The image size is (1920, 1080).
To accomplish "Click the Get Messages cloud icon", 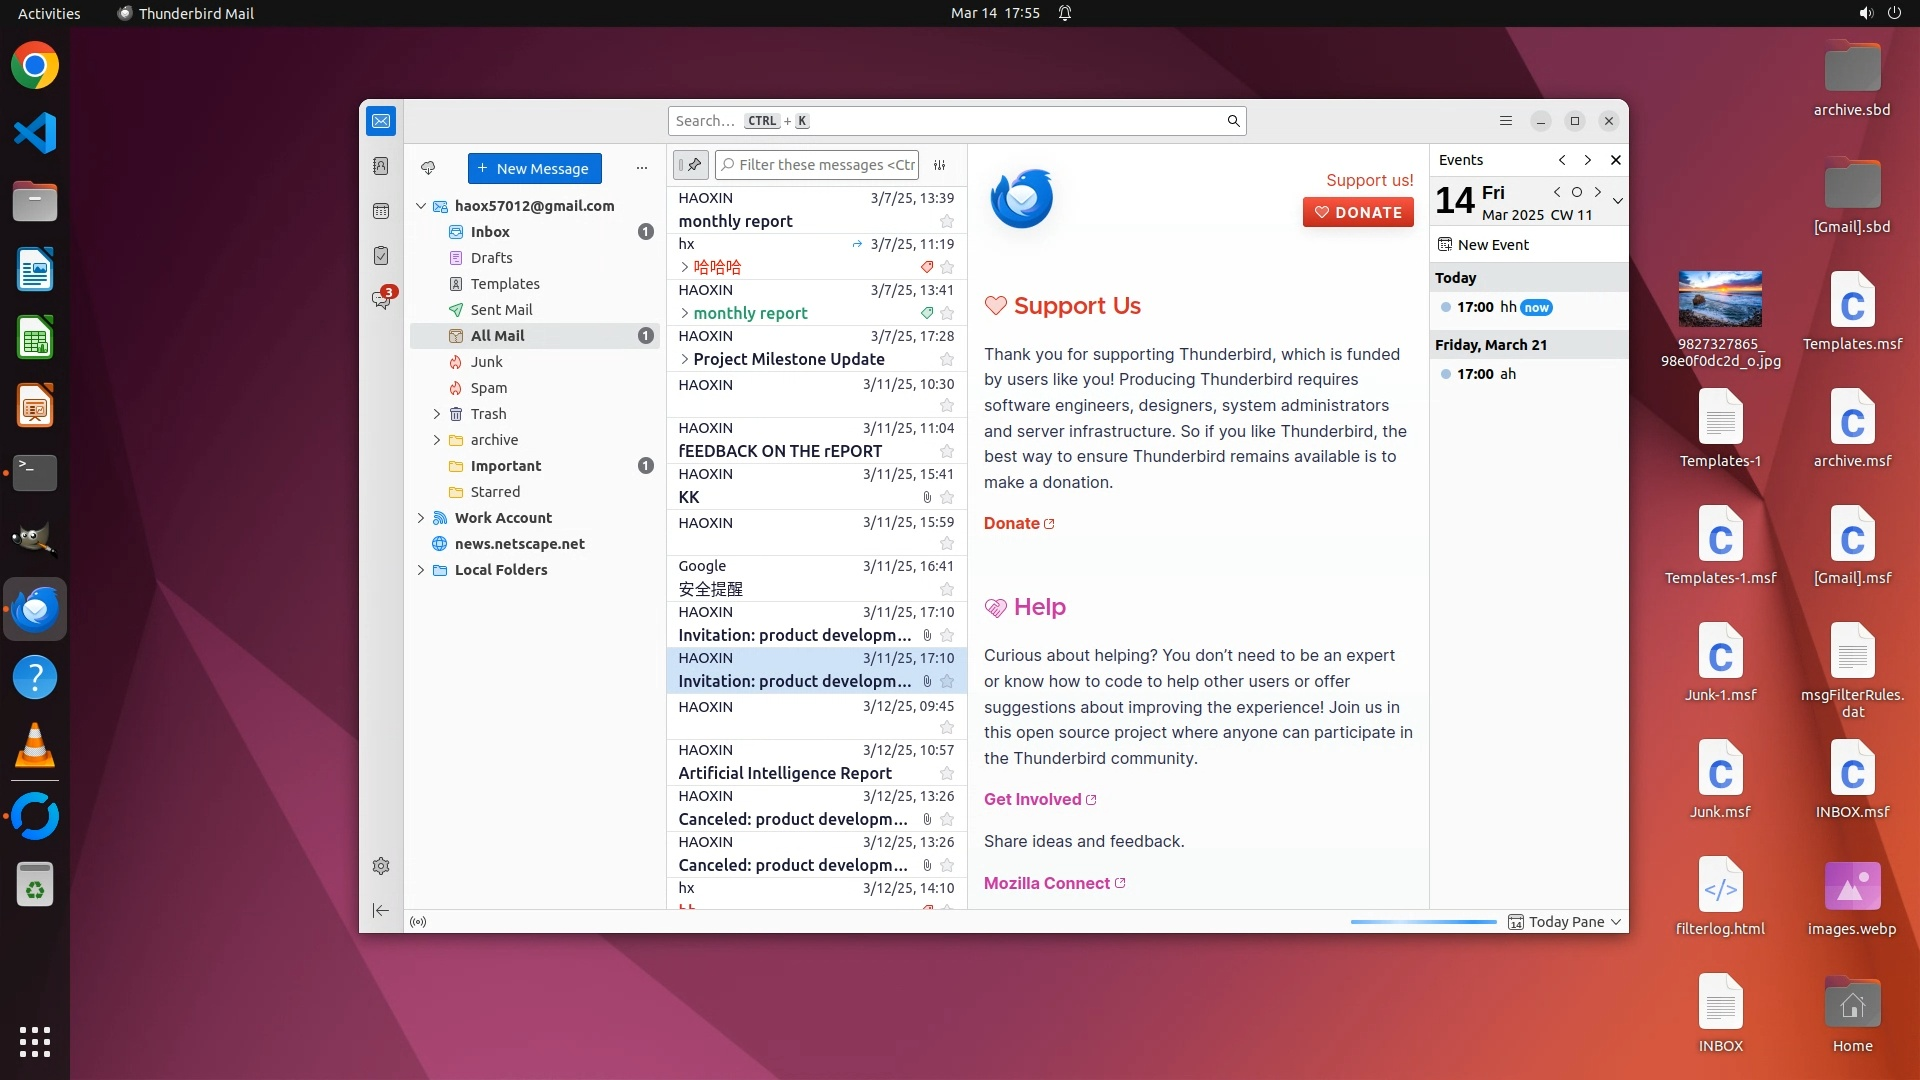I will pos(428,168).
